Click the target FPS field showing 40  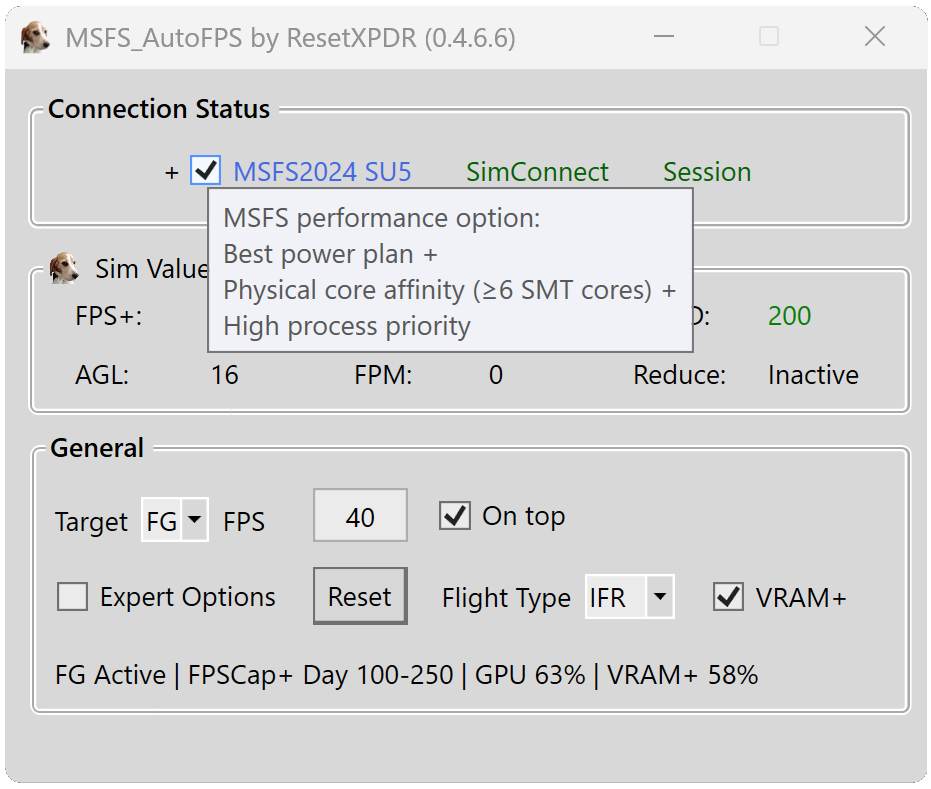(360, 515)
